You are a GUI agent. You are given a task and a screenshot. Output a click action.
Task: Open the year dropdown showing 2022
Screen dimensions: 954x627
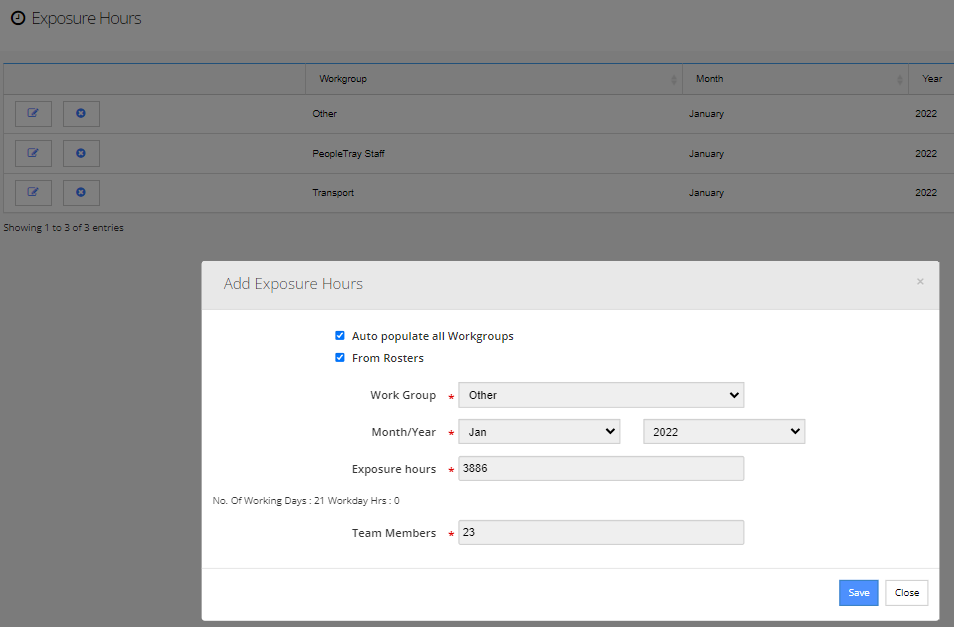[724, 432]
